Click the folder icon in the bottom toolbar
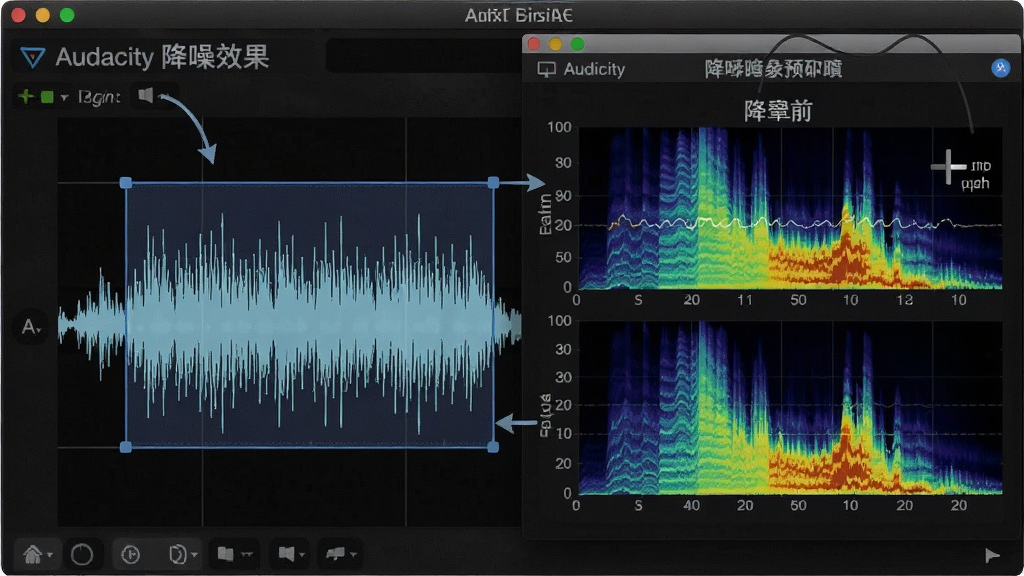The width and height of the screenshot is (1024, 576). click(225, 554)
